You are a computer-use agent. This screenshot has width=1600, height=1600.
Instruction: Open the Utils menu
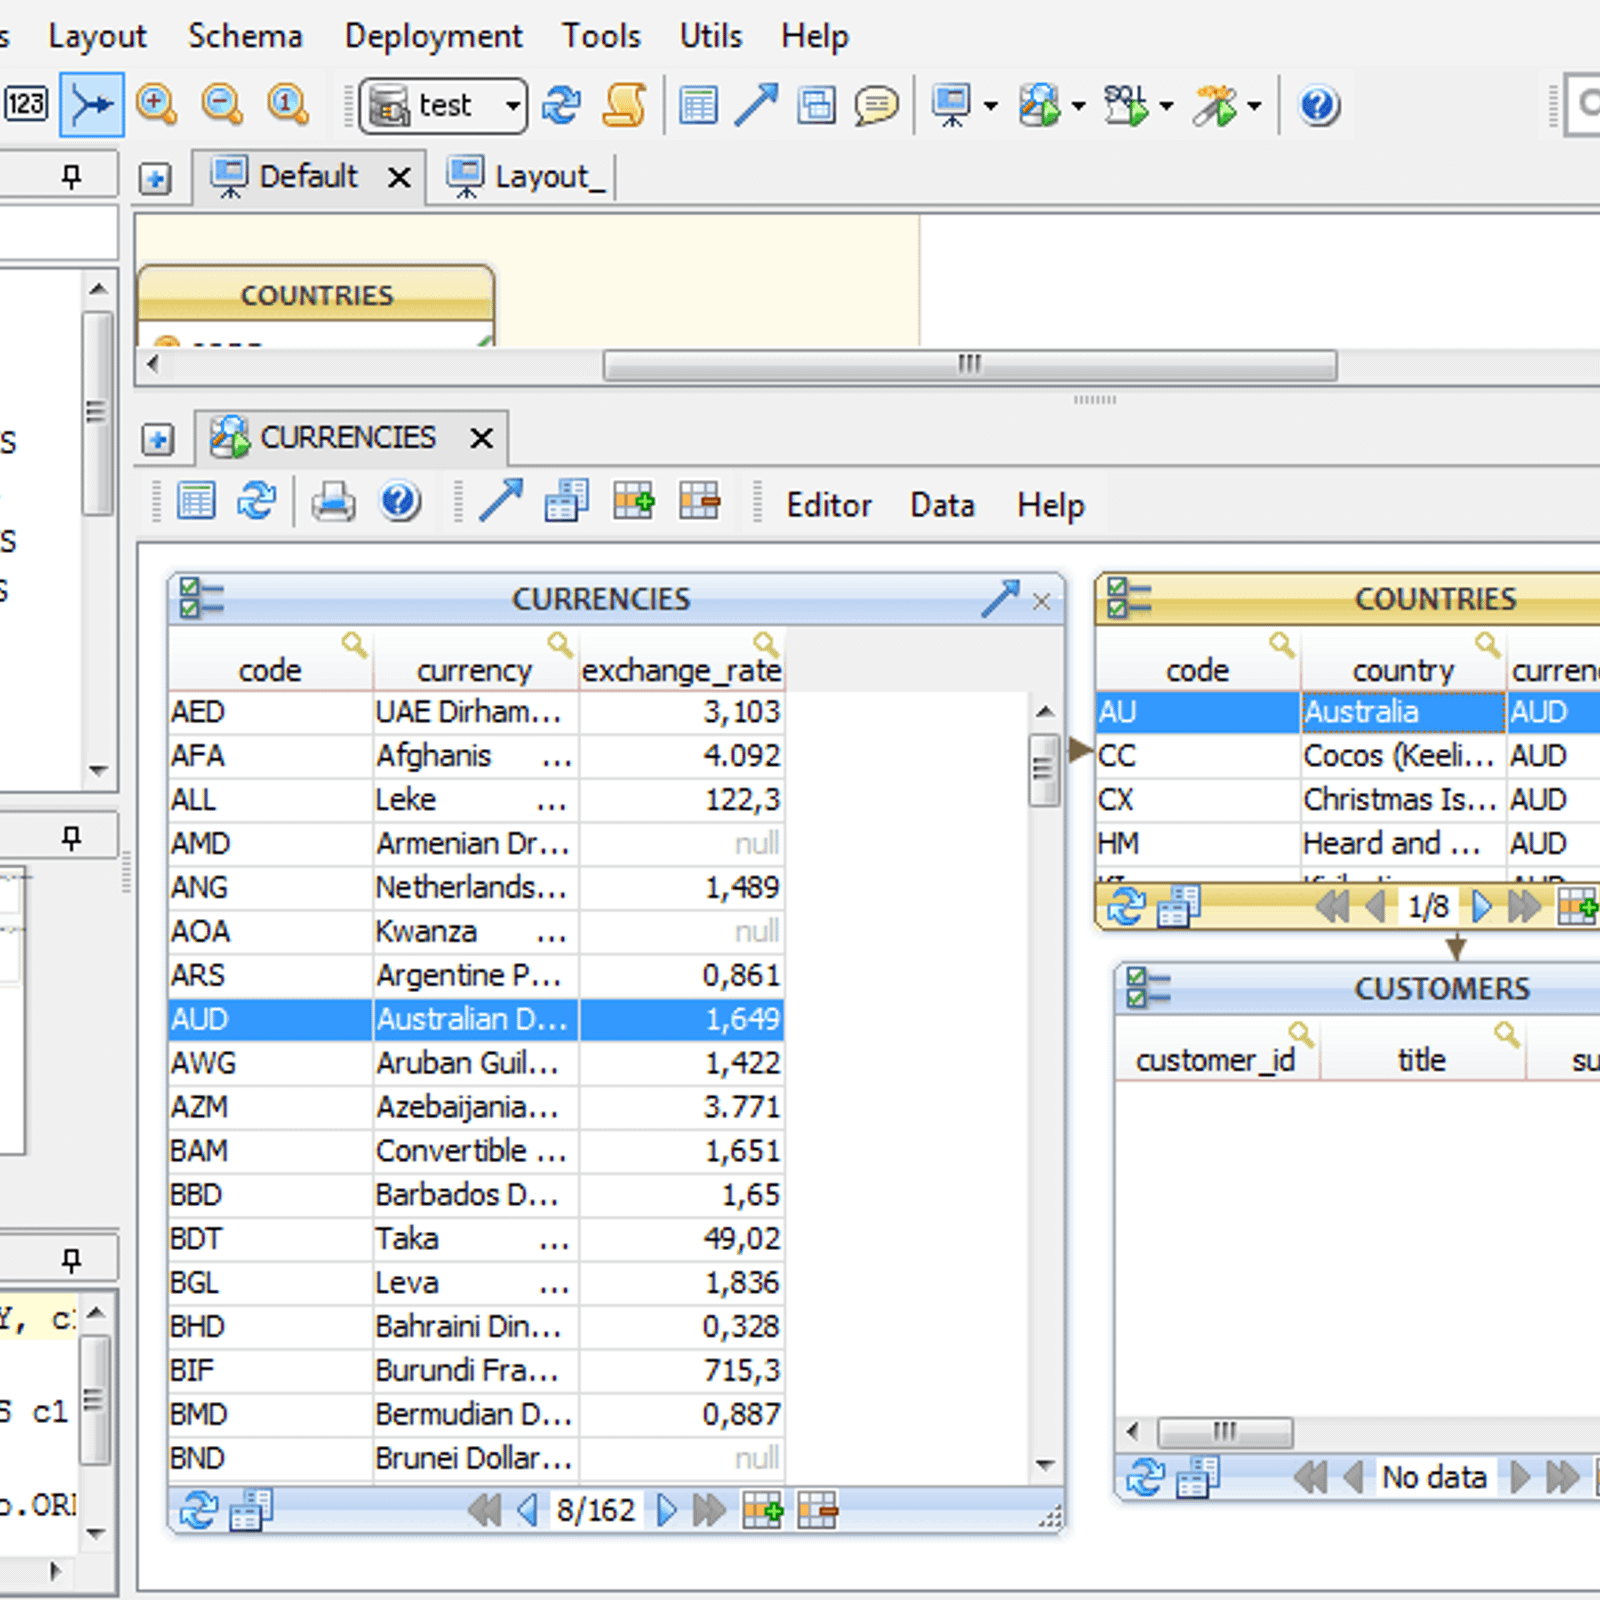coord(711,36)
